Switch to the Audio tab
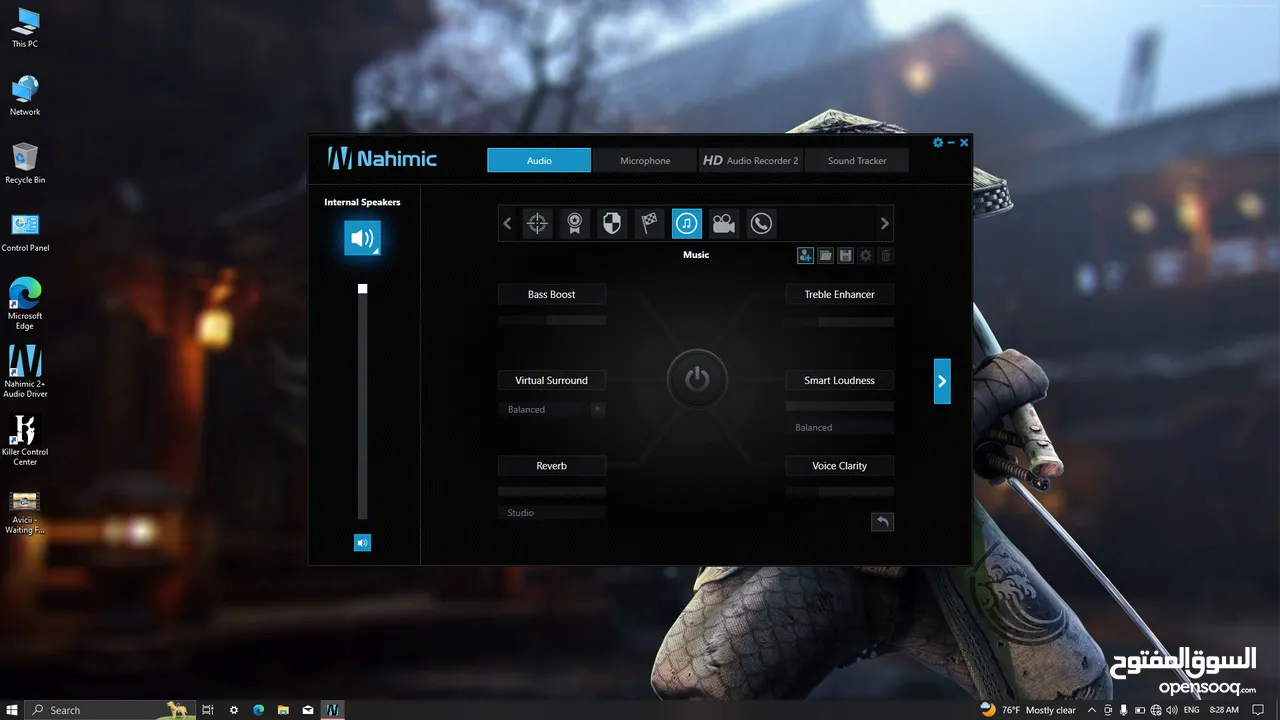Image resolution: width=1280 pixels, height=720 pixels. (539, 160)
